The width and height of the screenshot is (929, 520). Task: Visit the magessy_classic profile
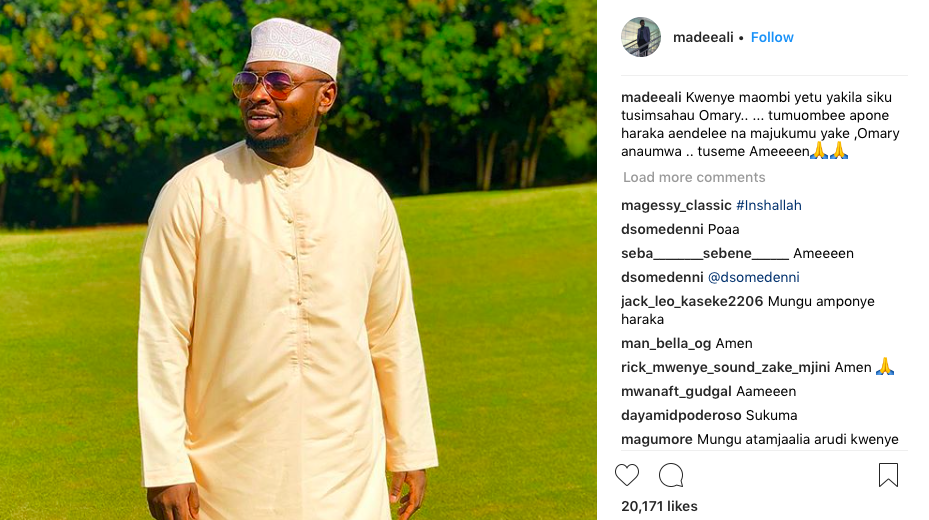676,206
